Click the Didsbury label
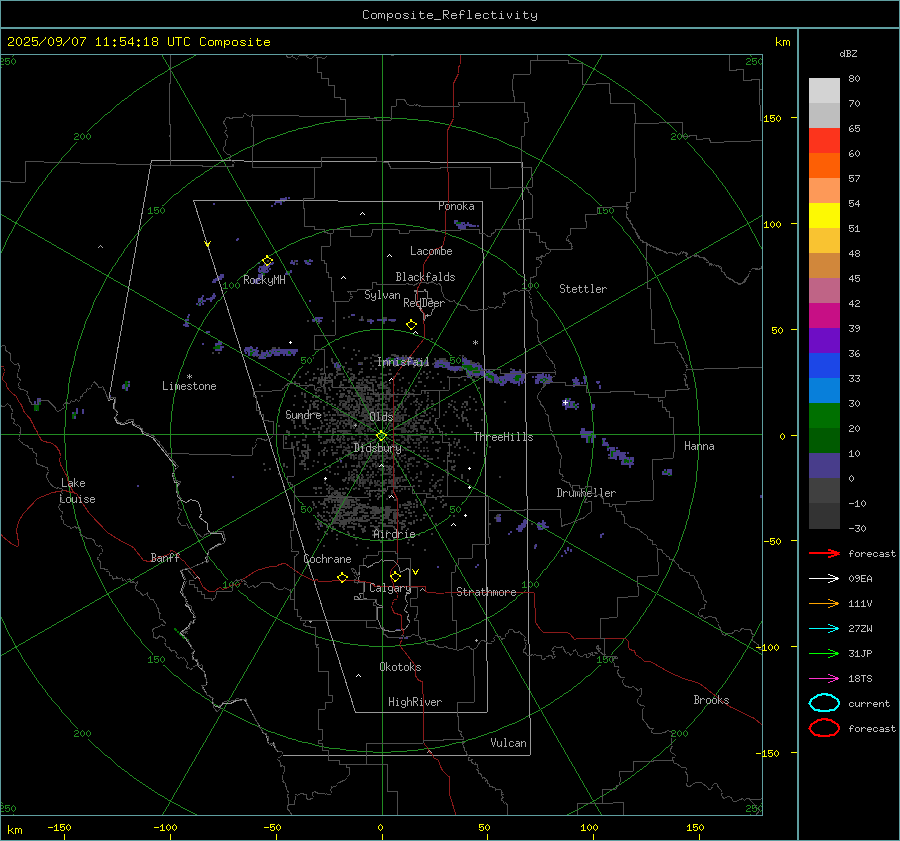Viewport: 900px width, 841px height. (377, 448)
